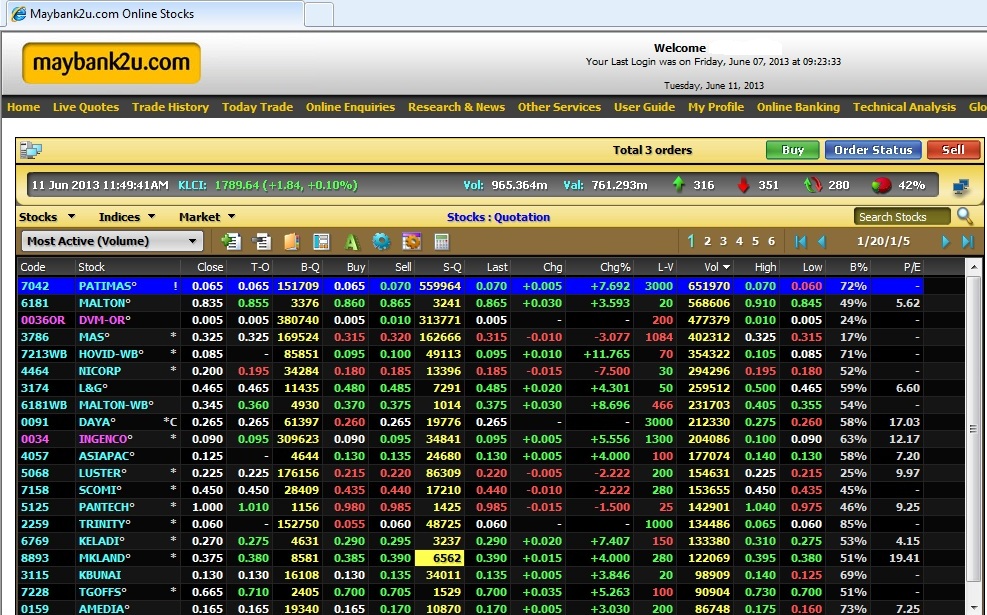987x615 pixels.
Task: Open Online Enquiries menu item
Action: pyautogui.click(x=350, y=107)
